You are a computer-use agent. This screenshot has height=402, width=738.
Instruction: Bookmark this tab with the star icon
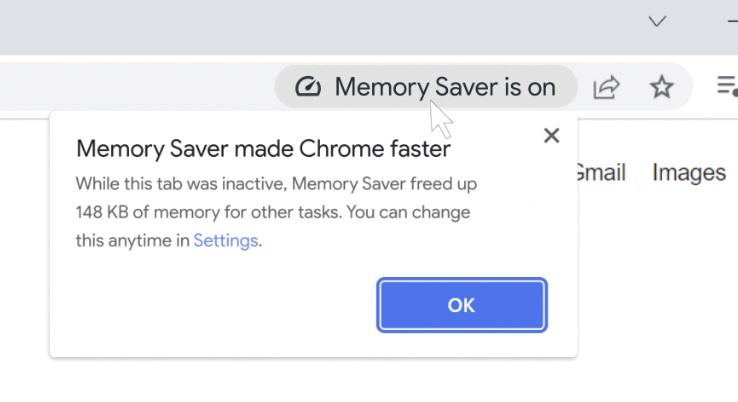tap(661, 87)
